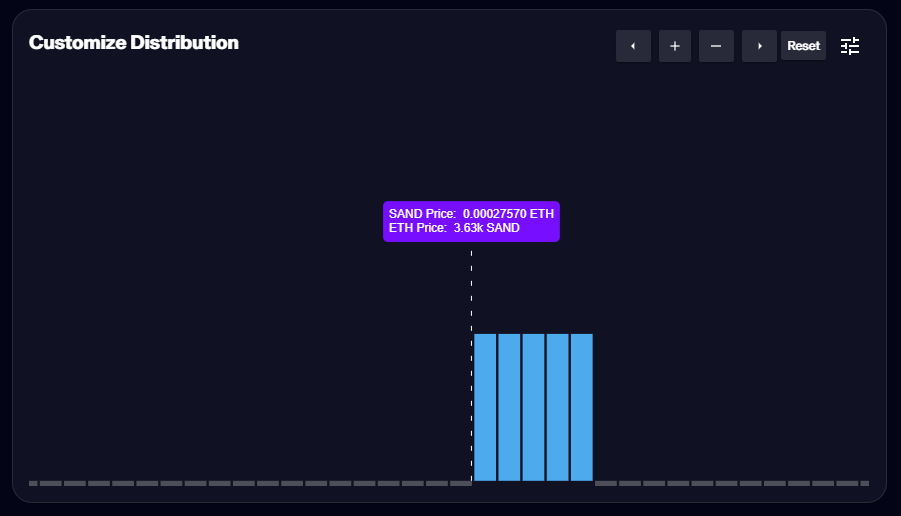Click the ETH Price 3.63k SAND text
The image size is (901, 516).
click(454, 228)
